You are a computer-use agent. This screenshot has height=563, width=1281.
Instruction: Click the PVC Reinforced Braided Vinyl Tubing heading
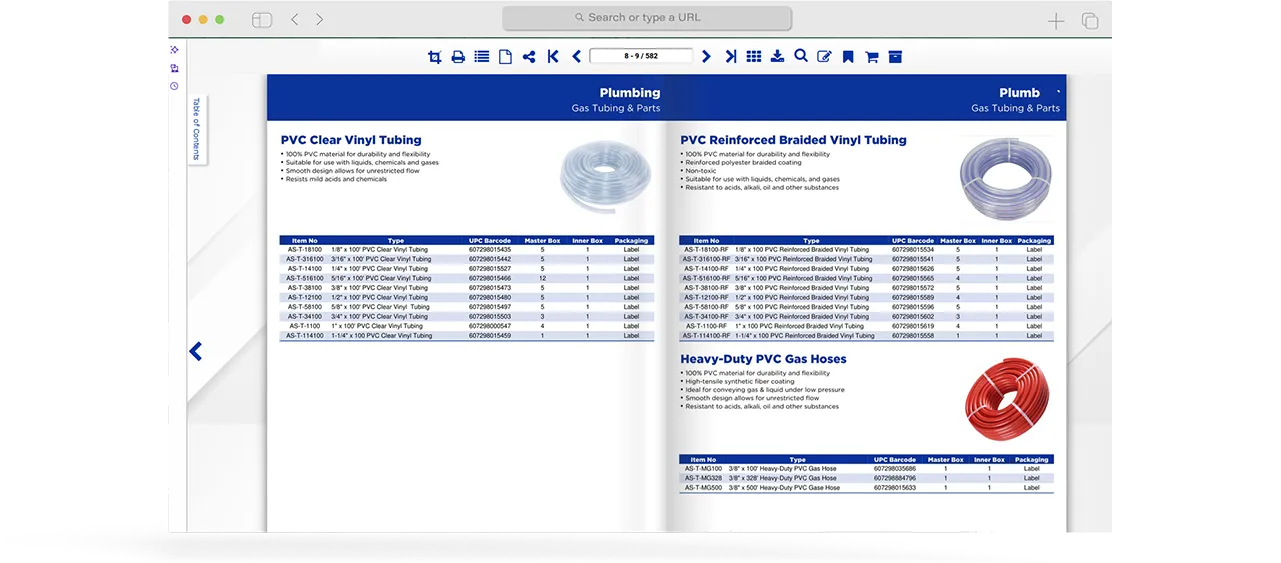point(793,140)
